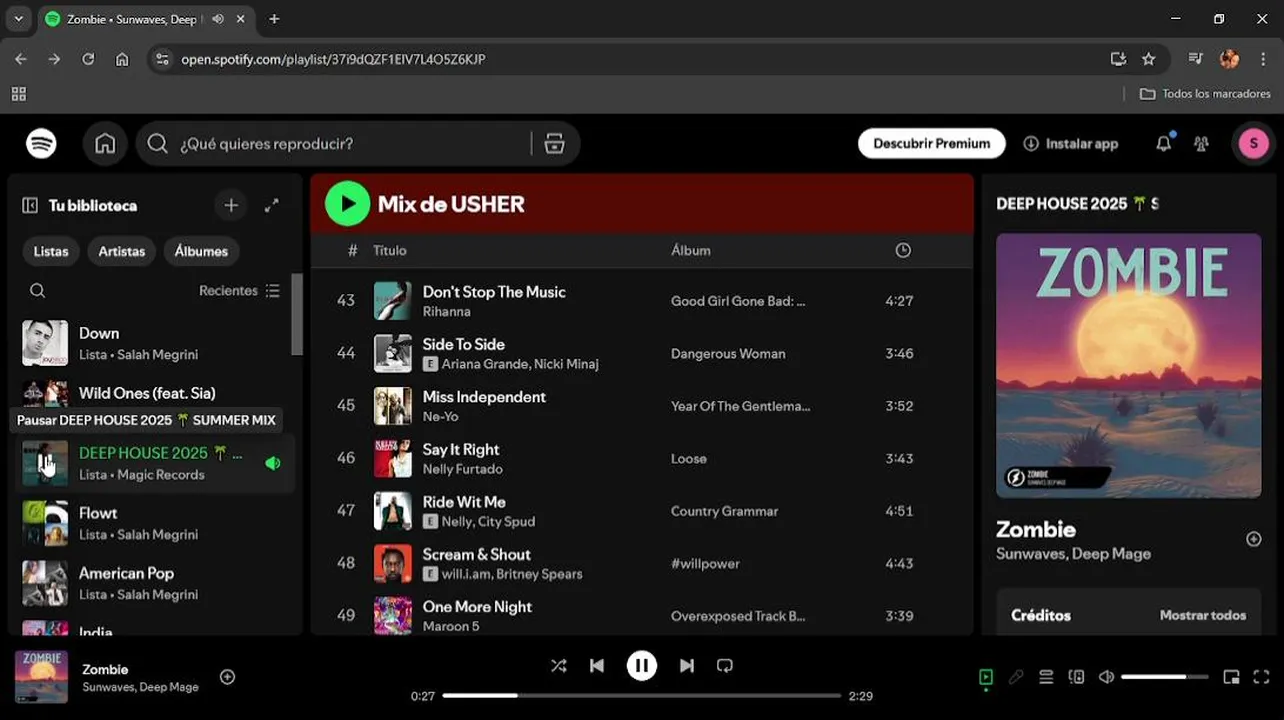Mute the volume speaker icon
This screenshot has height=720, width=1284.
1106,677
